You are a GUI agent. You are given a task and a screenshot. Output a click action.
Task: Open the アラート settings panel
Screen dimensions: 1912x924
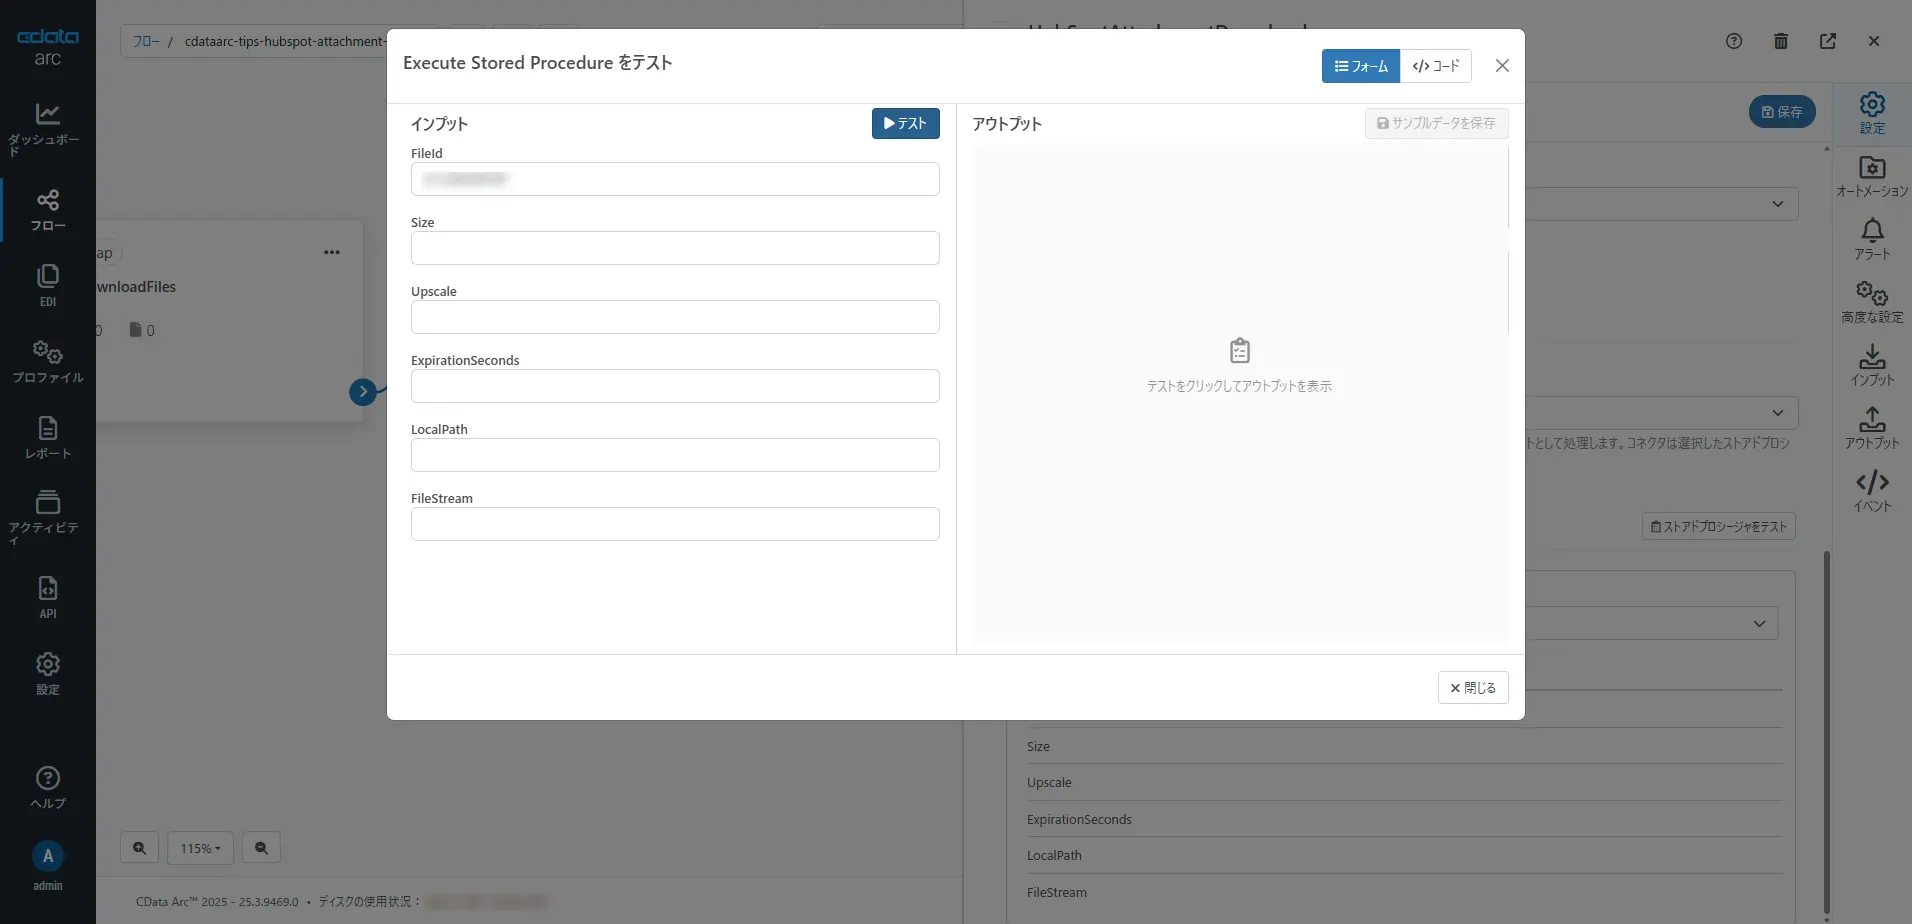[x=1871, y=238]
